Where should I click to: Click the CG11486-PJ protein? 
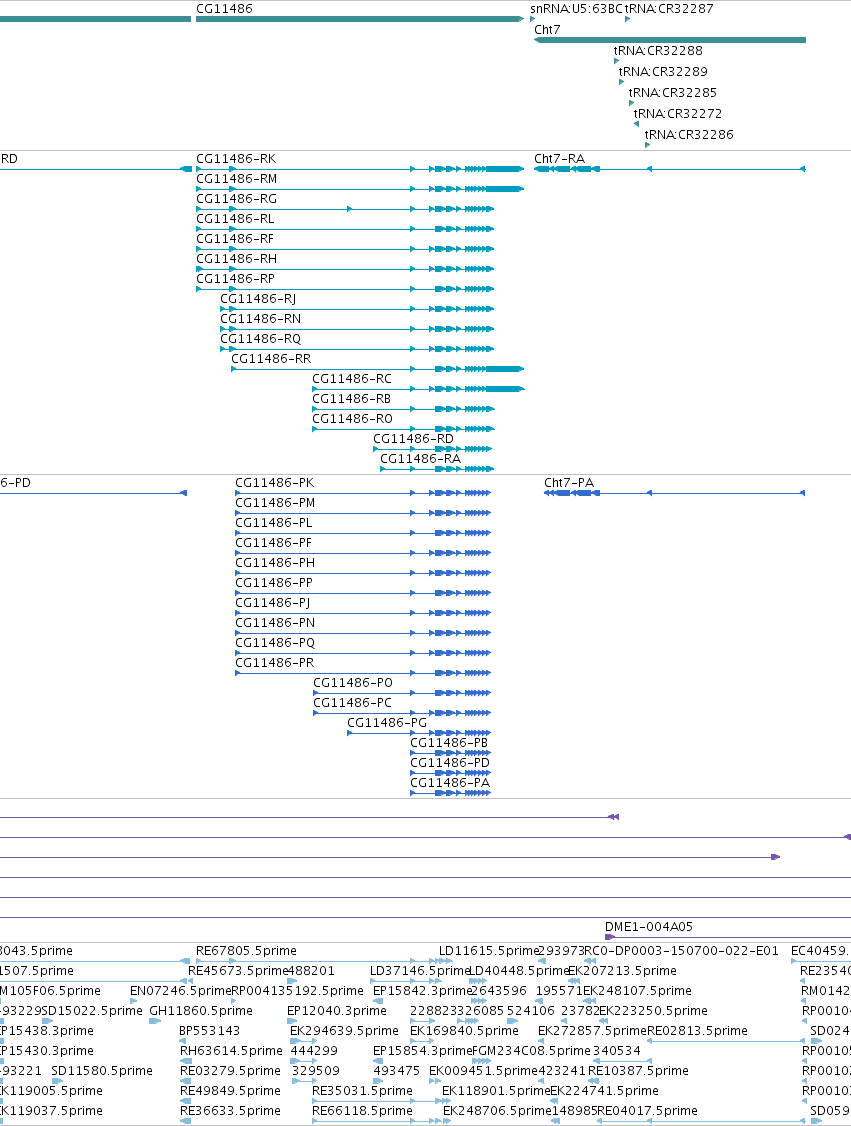pos(273,603)
